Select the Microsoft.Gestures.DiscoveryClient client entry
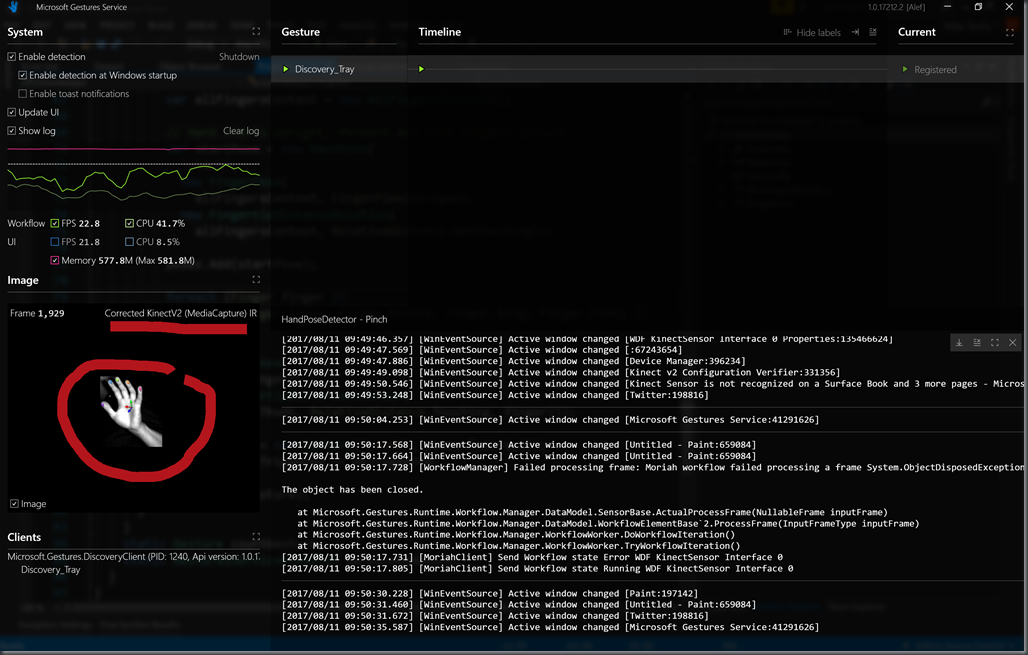Viewport: 1028px width, 655px height. pyautogui.click(x=133, y=557)
